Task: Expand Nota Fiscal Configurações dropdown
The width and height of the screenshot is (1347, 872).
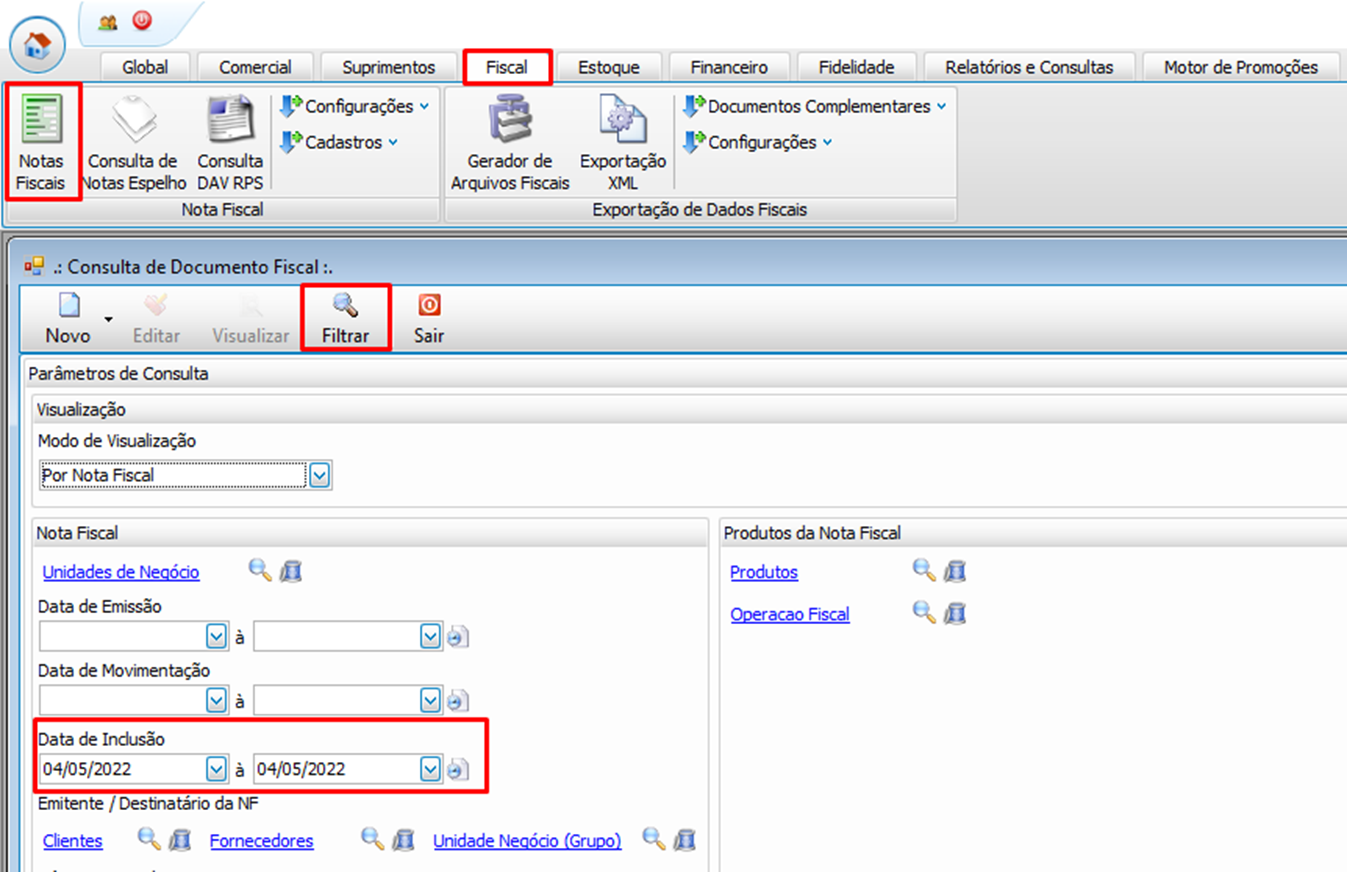Action: point(355,106)
